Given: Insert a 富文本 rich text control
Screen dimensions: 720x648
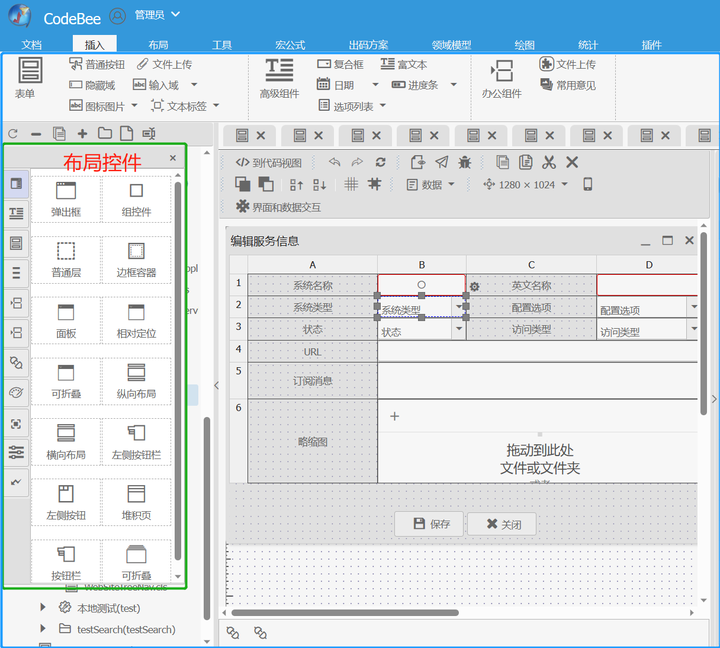Looking at the screenshot, I should pyautogui.click(x=404, y=64).
